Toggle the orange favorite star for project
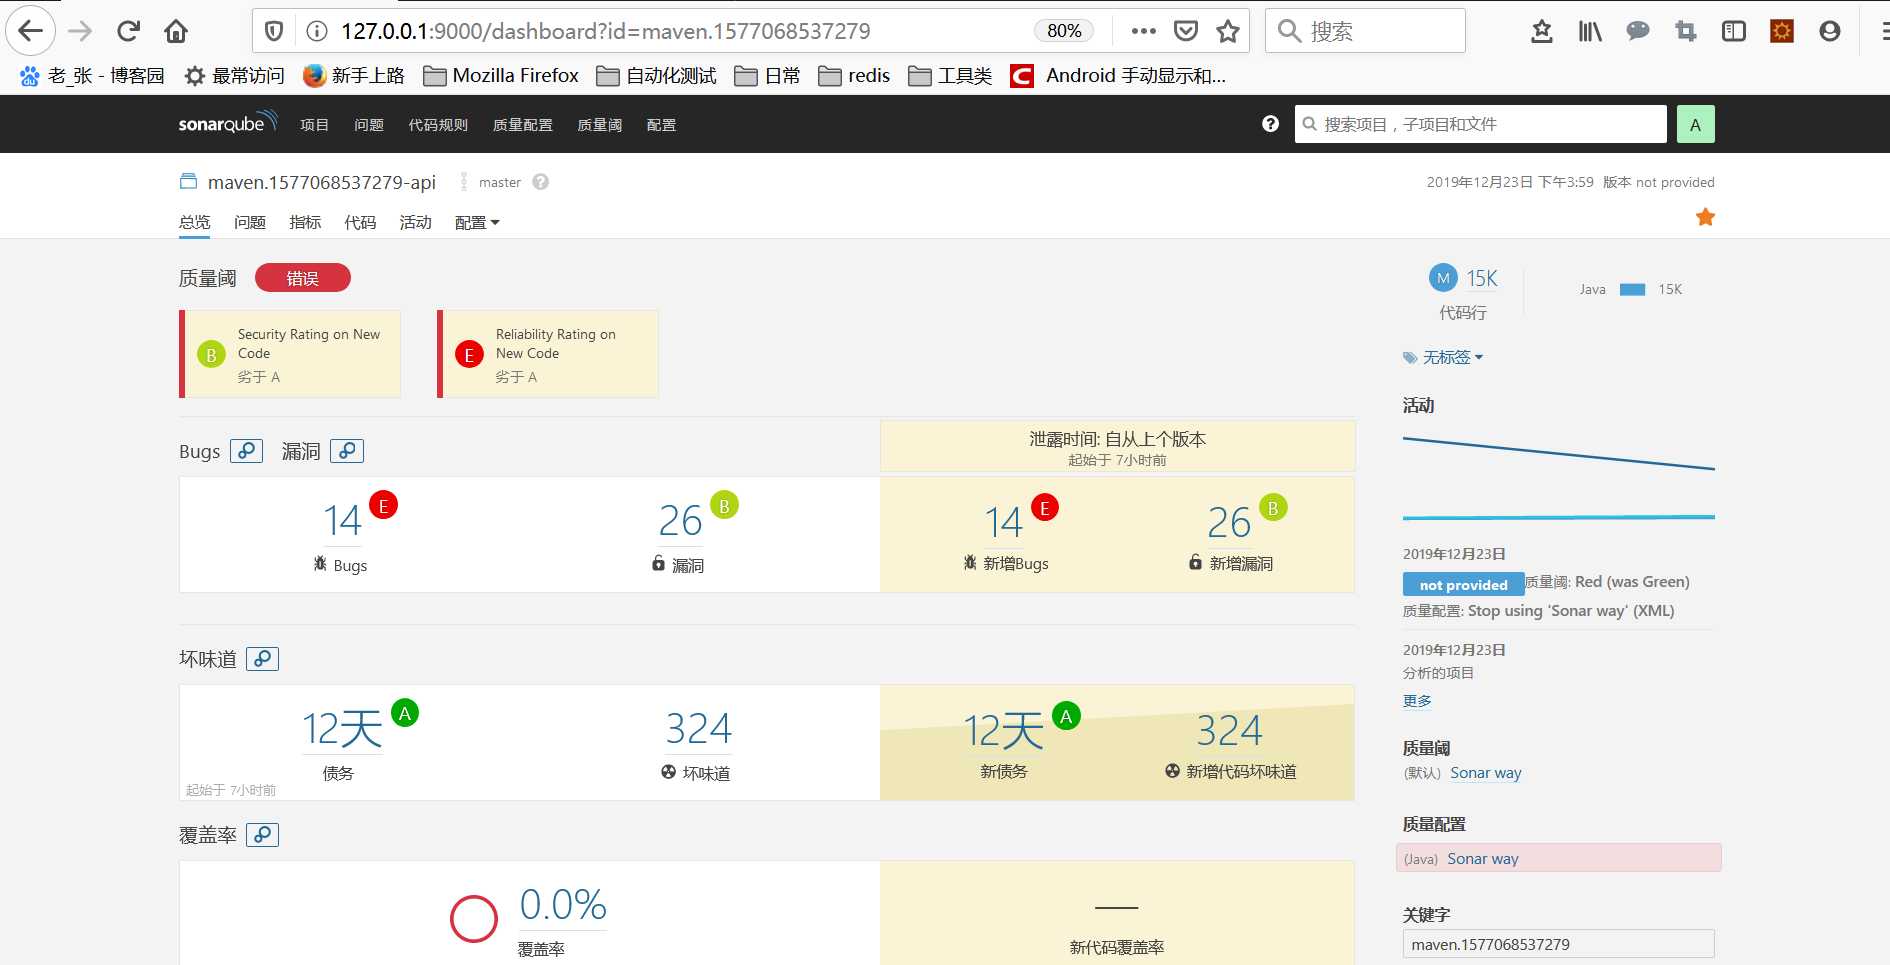This screenshot has width=1890, height=965. (1705, 217)
